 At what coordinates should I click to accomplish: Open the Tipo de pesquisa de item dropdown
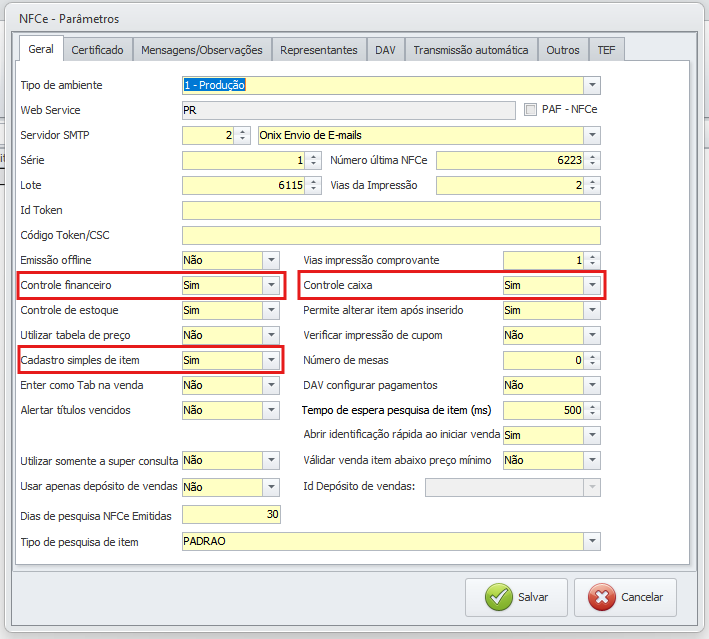[592, 542]
